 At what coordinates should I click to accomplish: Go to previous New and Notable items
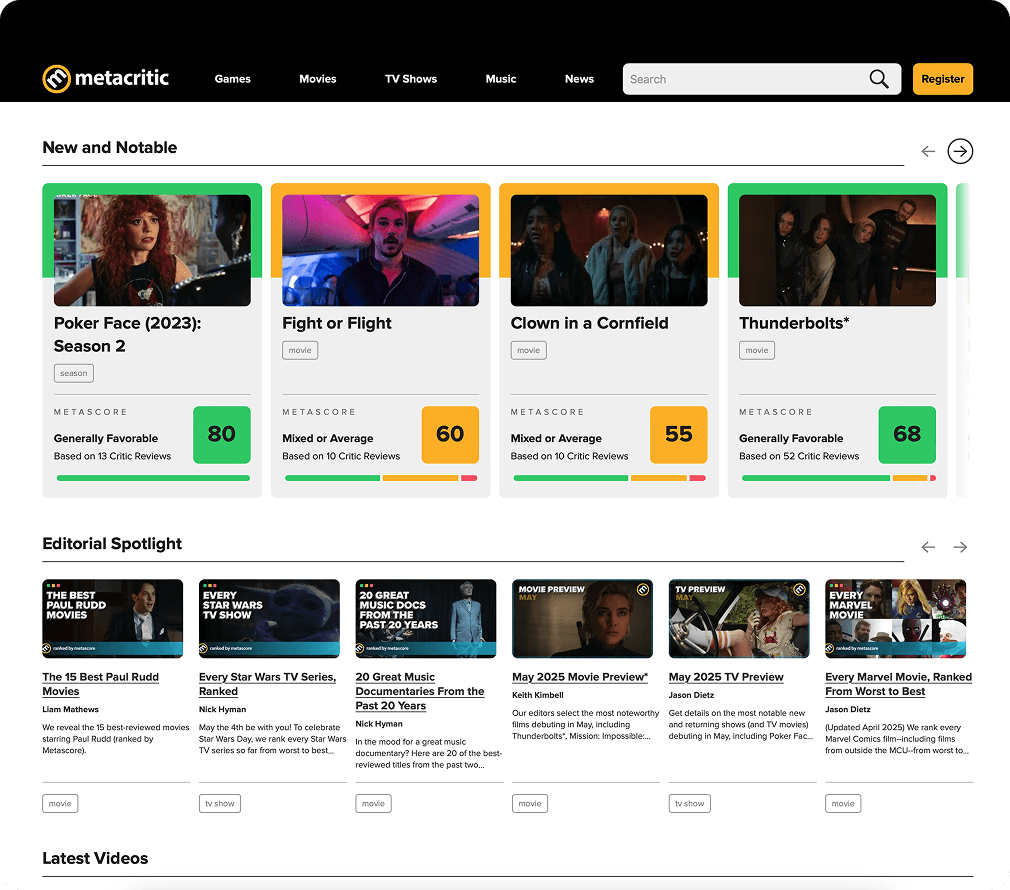click(x=928, y=151)
